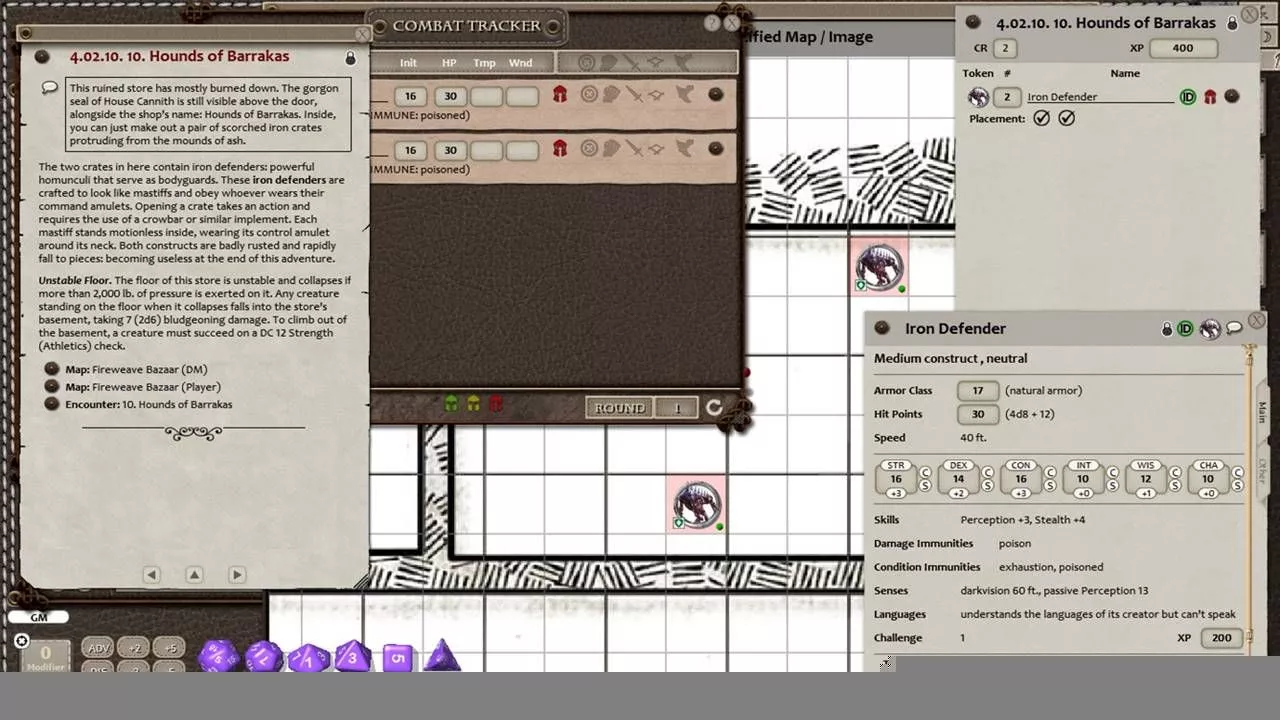Click the NPC sheet XP 200 field

tap(1222, 638)
